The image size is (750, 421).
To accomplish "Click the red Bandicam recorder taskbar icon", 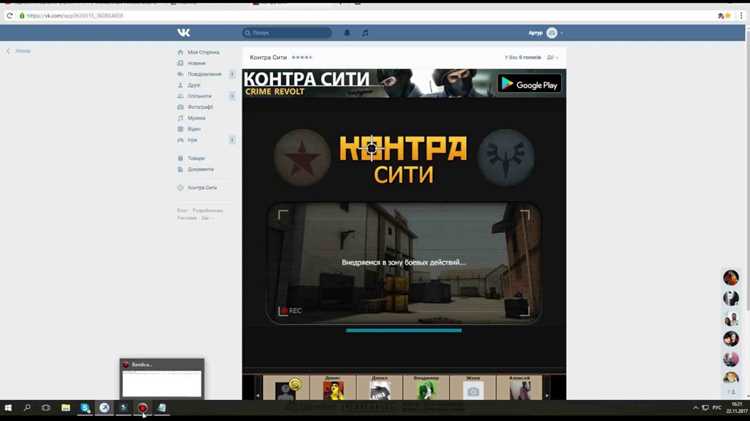I will (x=143, y=408).
